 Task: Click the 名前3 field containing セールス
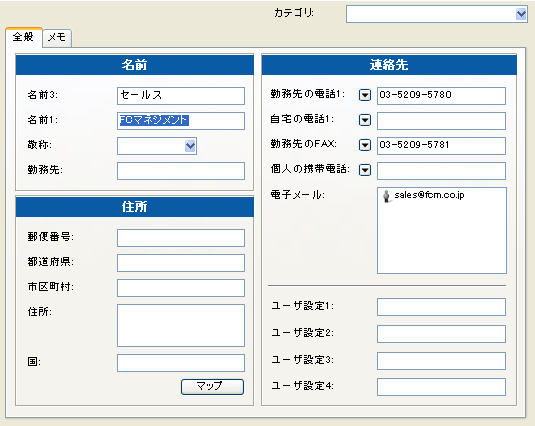[x=181, y=96]
